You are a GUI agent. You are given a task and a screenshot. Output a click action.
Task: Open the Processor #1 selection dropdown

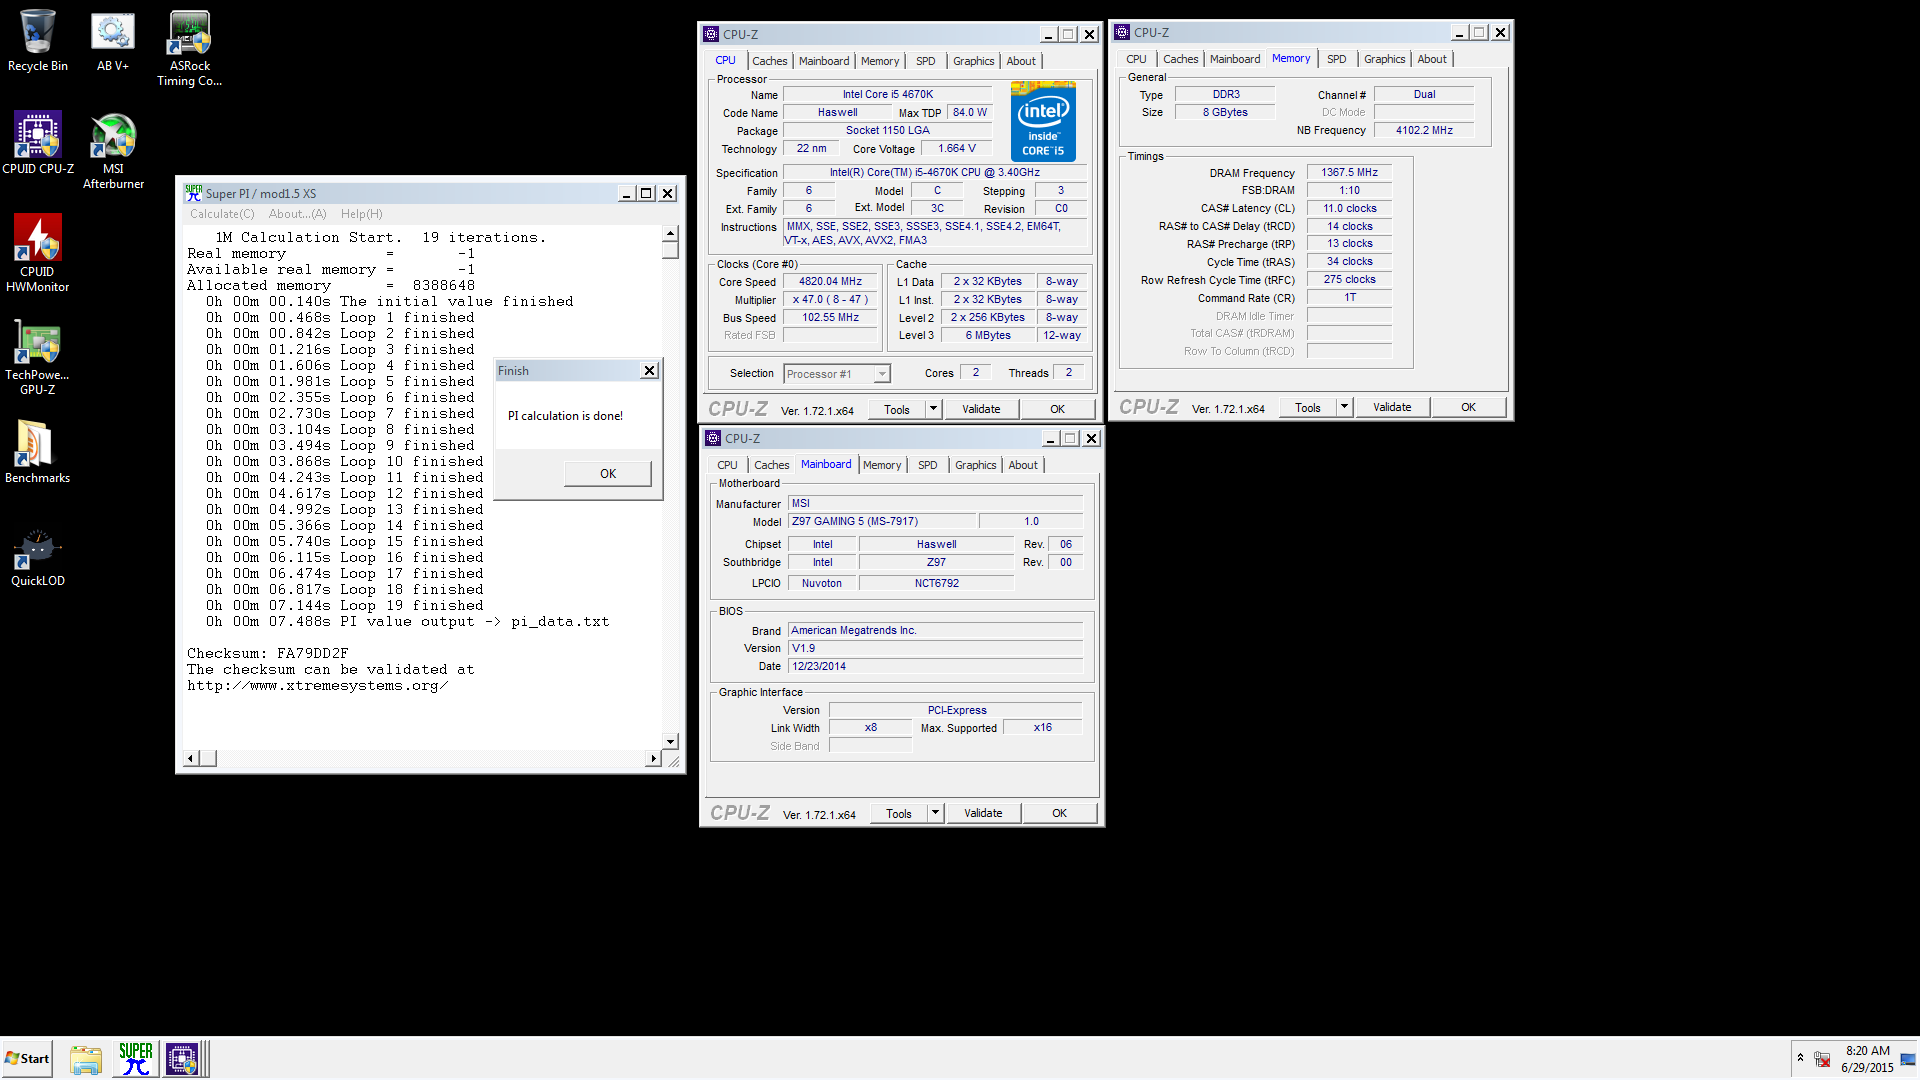[836, 374]
